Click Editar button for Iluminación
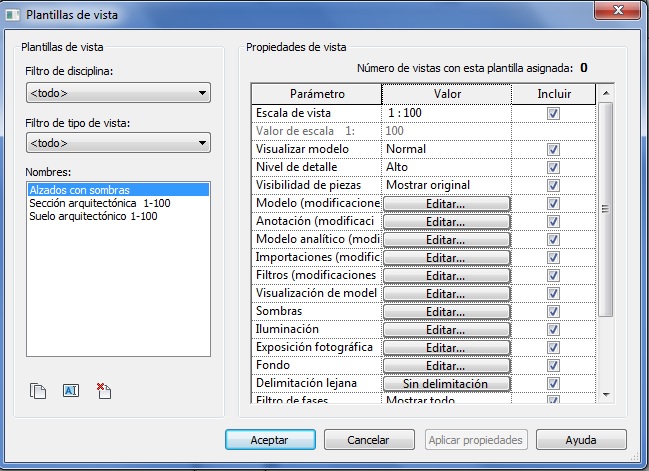Viewport: 649px width, 471px height. [446, 329]
